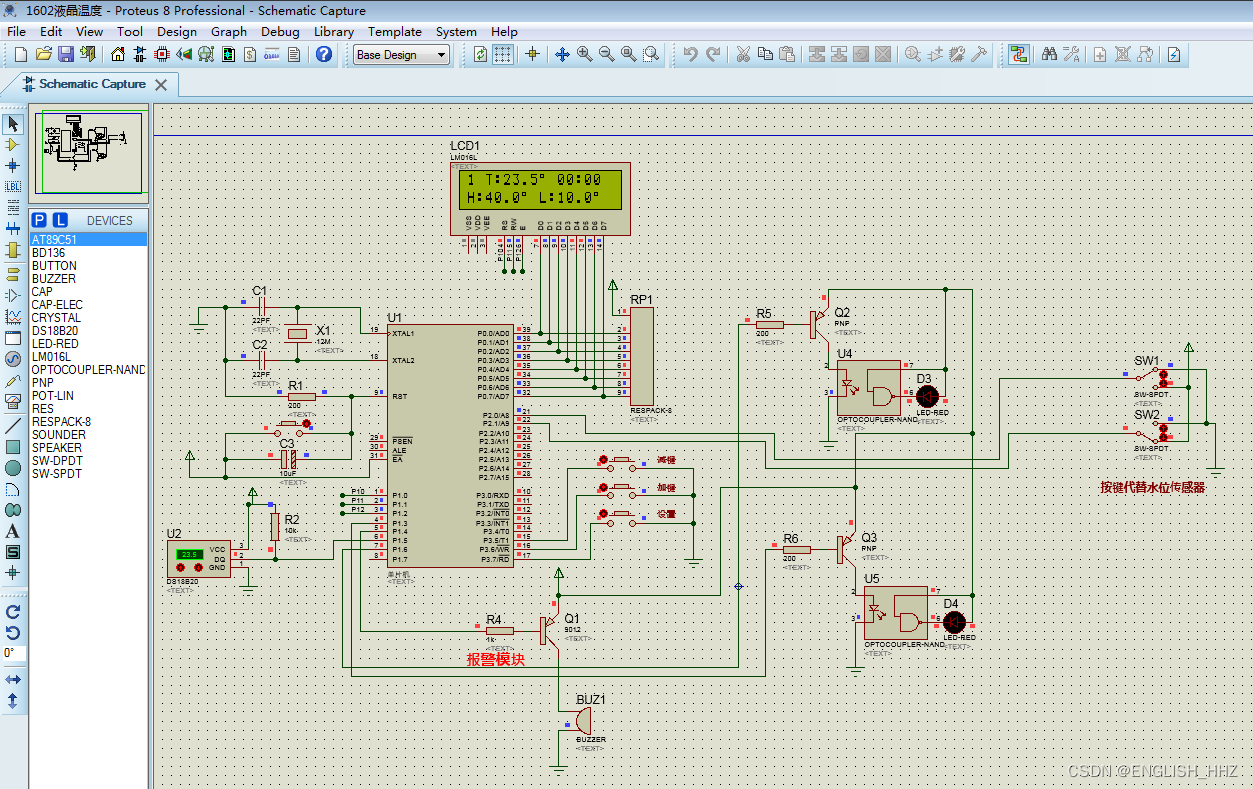Rotate clockwise using the rotation icon

13,612
